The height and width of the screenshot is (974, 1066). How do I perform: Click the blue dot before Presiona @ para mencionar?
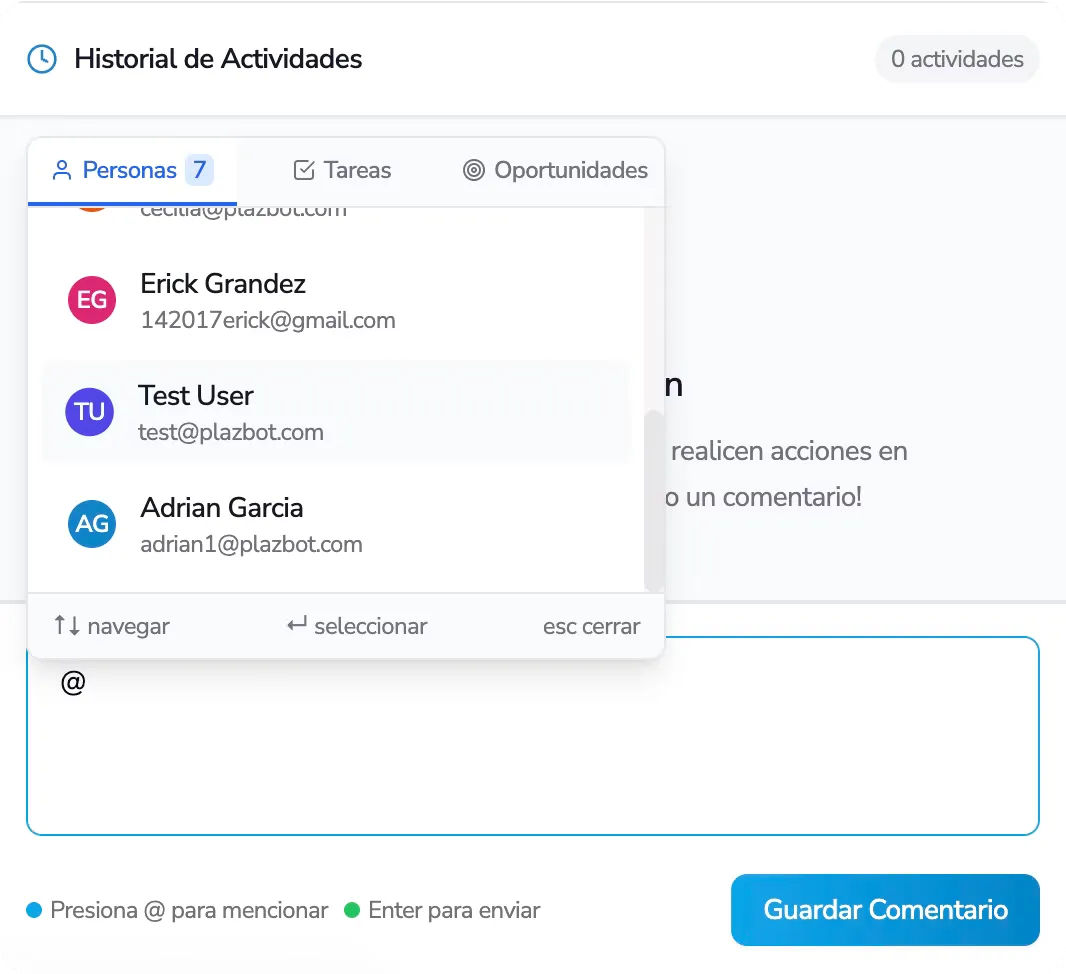coord(32,910)
